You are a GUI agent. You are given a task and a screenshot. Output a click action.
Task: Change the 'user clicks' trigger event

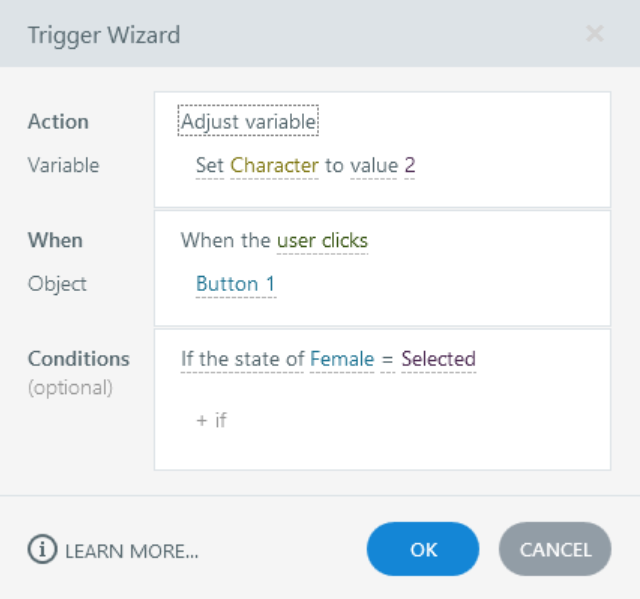pyautogui.click(x=322, y=241)
